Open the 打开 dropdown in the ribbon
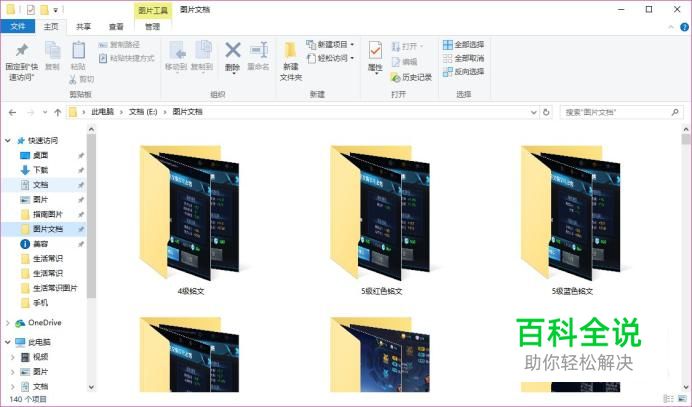692x407 pixels. point(407,46)
